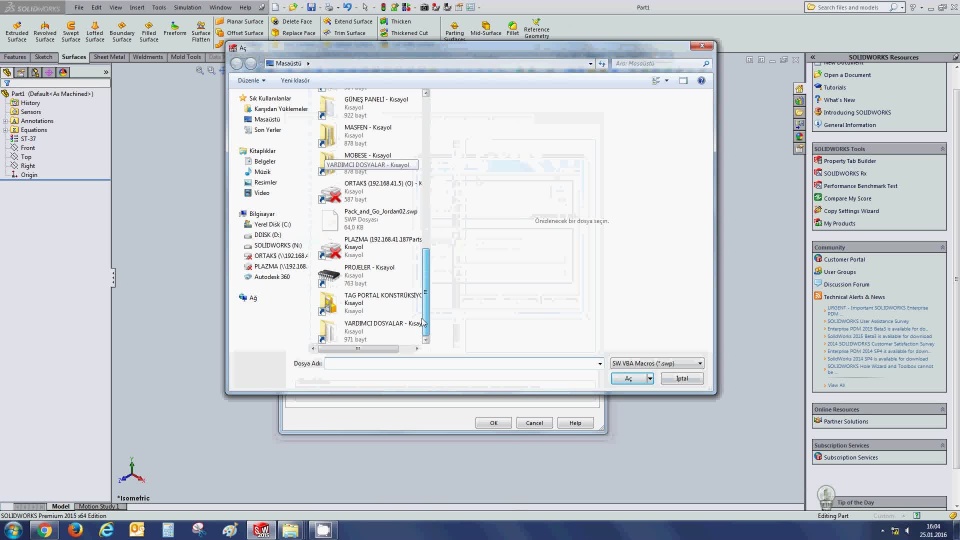Choose Delete Face command

[x=292, y=21]
